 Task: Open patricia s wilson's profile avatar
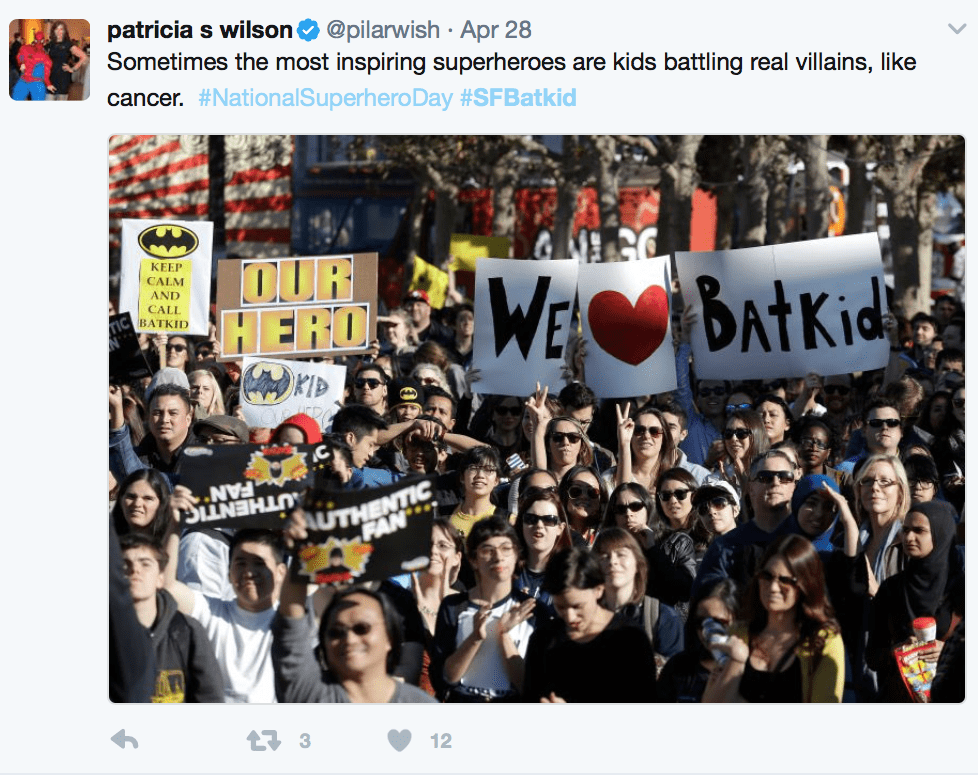49,59
